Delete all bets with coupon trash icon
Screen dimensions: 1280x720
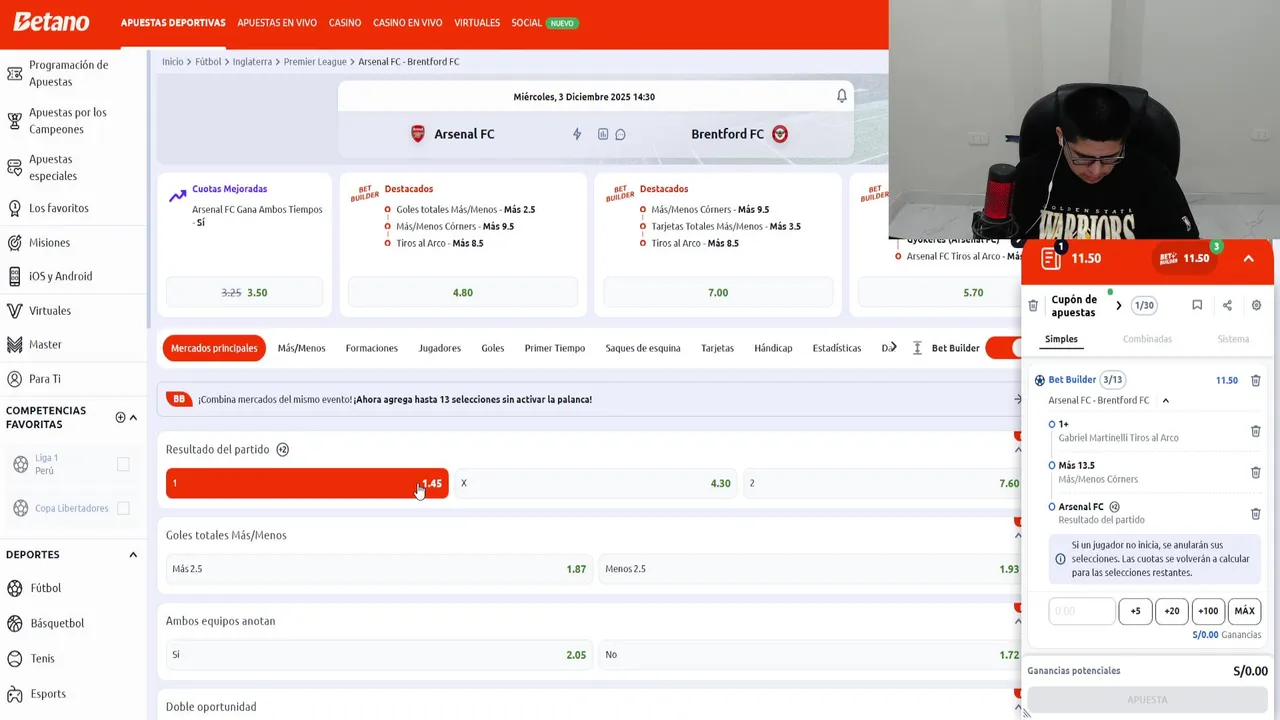(1033, 306)
